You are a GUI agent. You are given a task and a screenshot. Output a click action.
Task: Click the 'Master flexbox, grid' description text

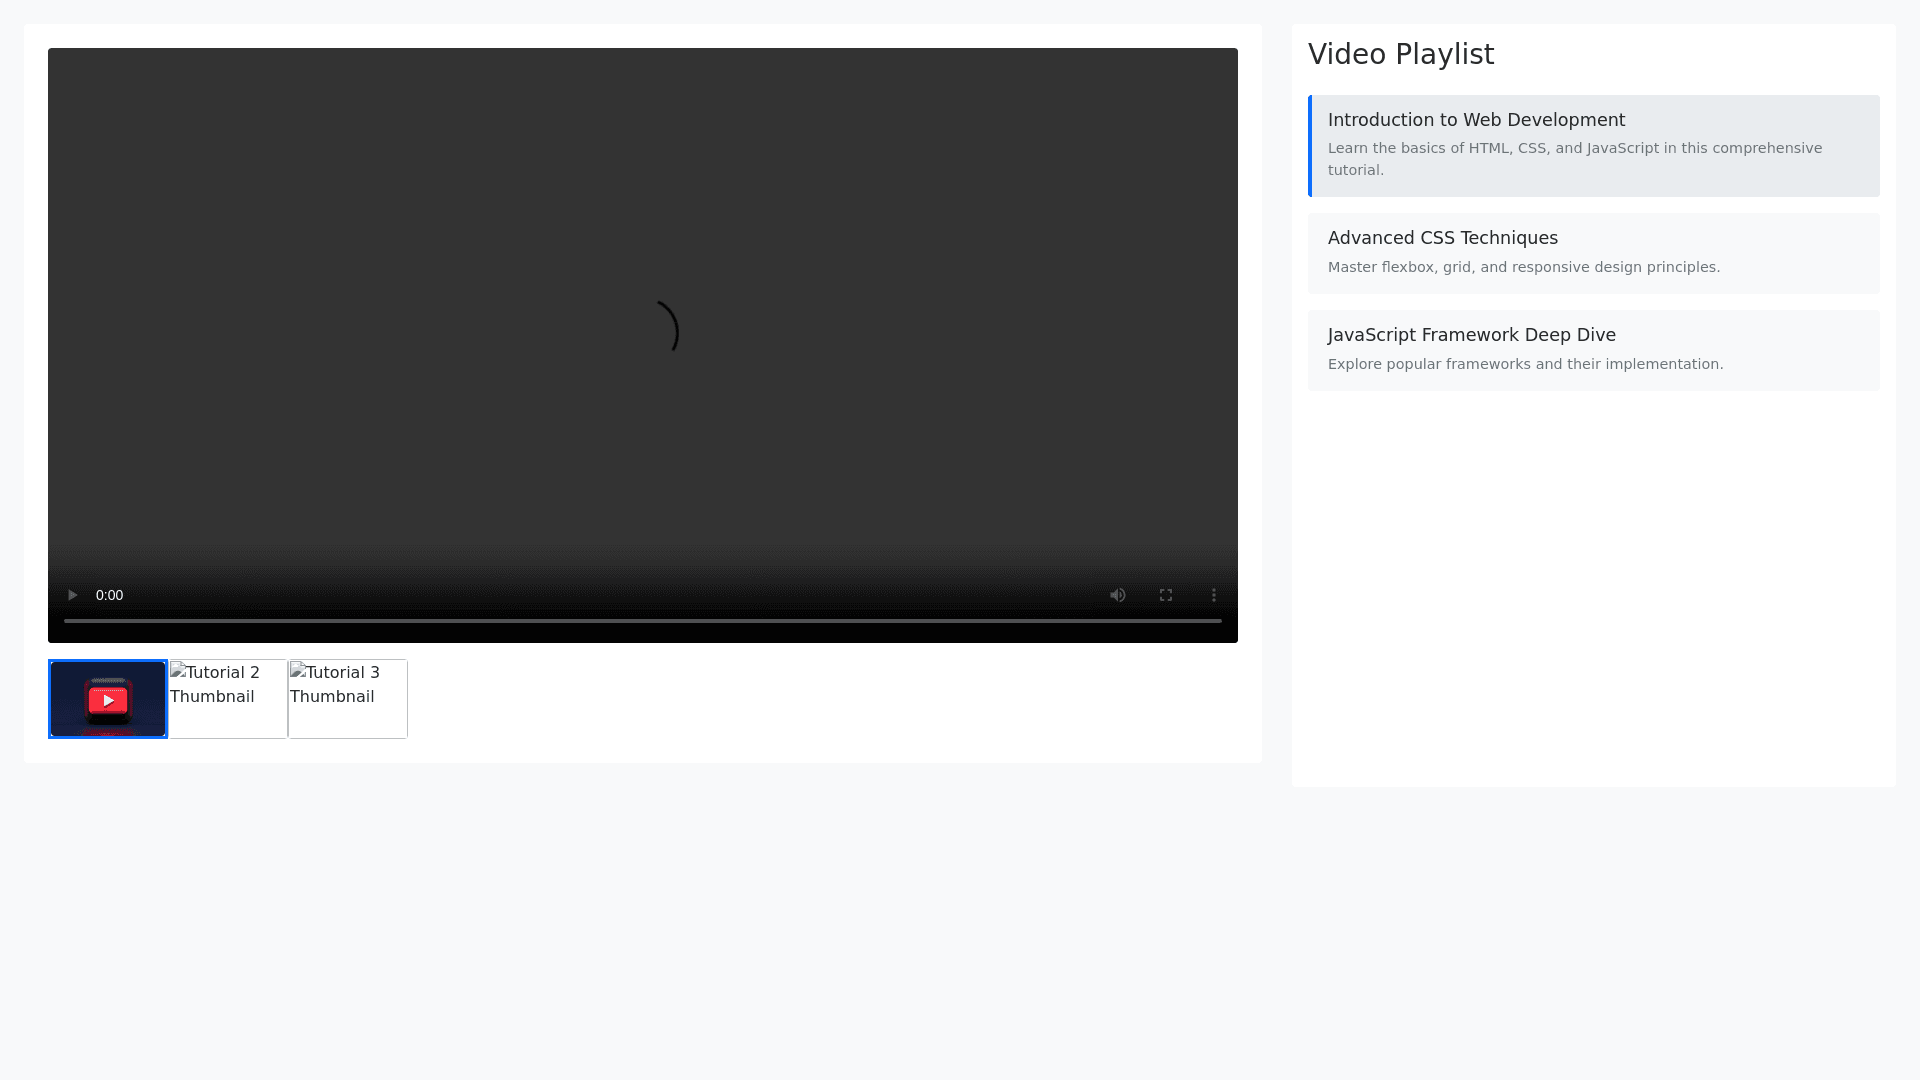pos(1523,267)
